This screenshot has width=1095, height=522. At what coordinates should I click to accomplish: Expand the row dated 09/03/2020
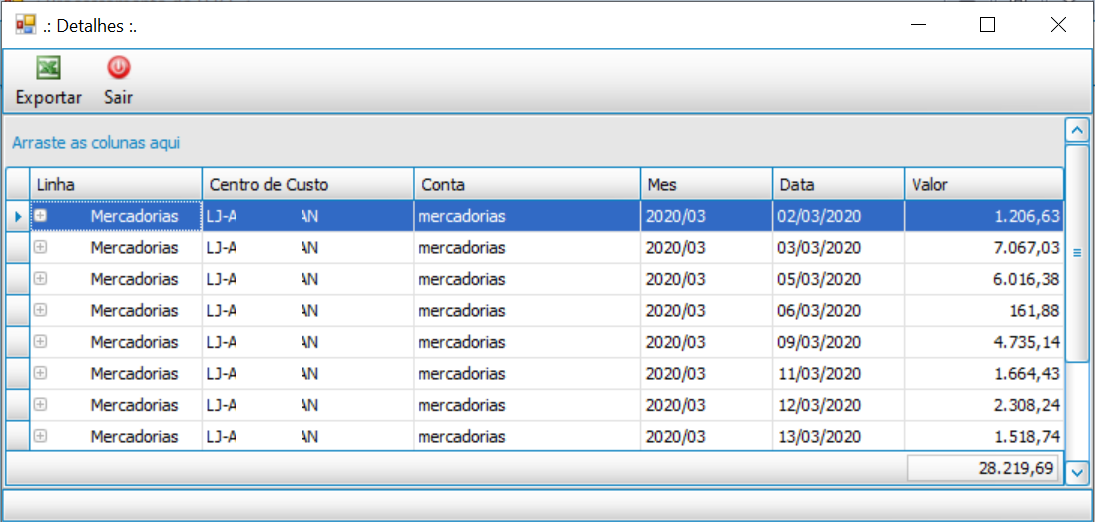(41, 341)
